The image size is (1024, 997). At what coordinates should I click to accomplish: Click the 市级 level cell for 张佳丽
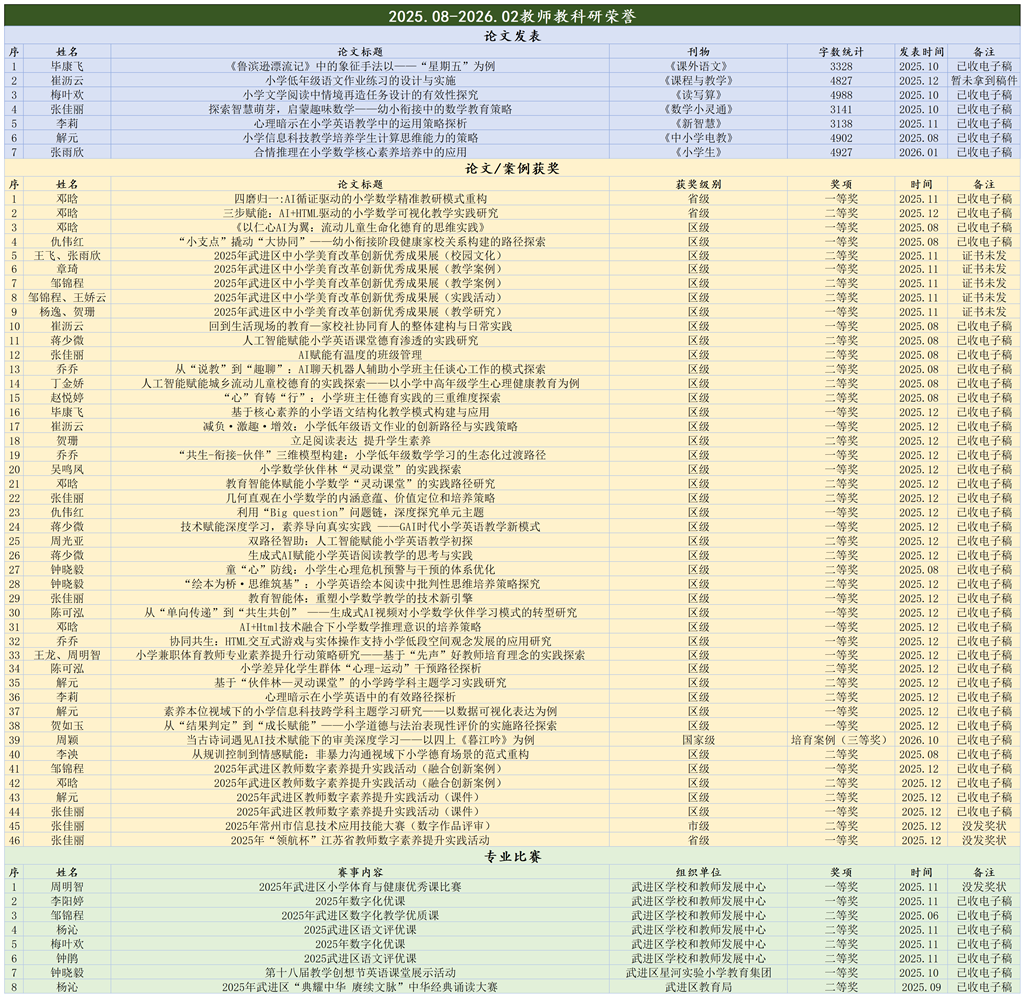click(x=700, y=825)
